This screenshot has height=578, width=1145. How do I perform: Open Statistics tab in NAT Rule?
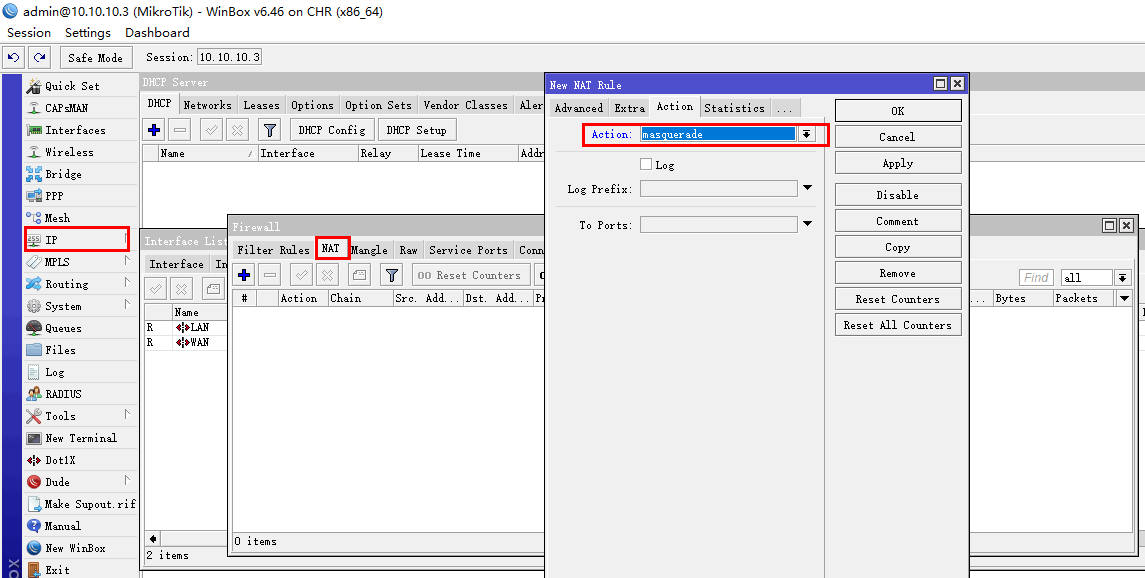coord(735,108)
